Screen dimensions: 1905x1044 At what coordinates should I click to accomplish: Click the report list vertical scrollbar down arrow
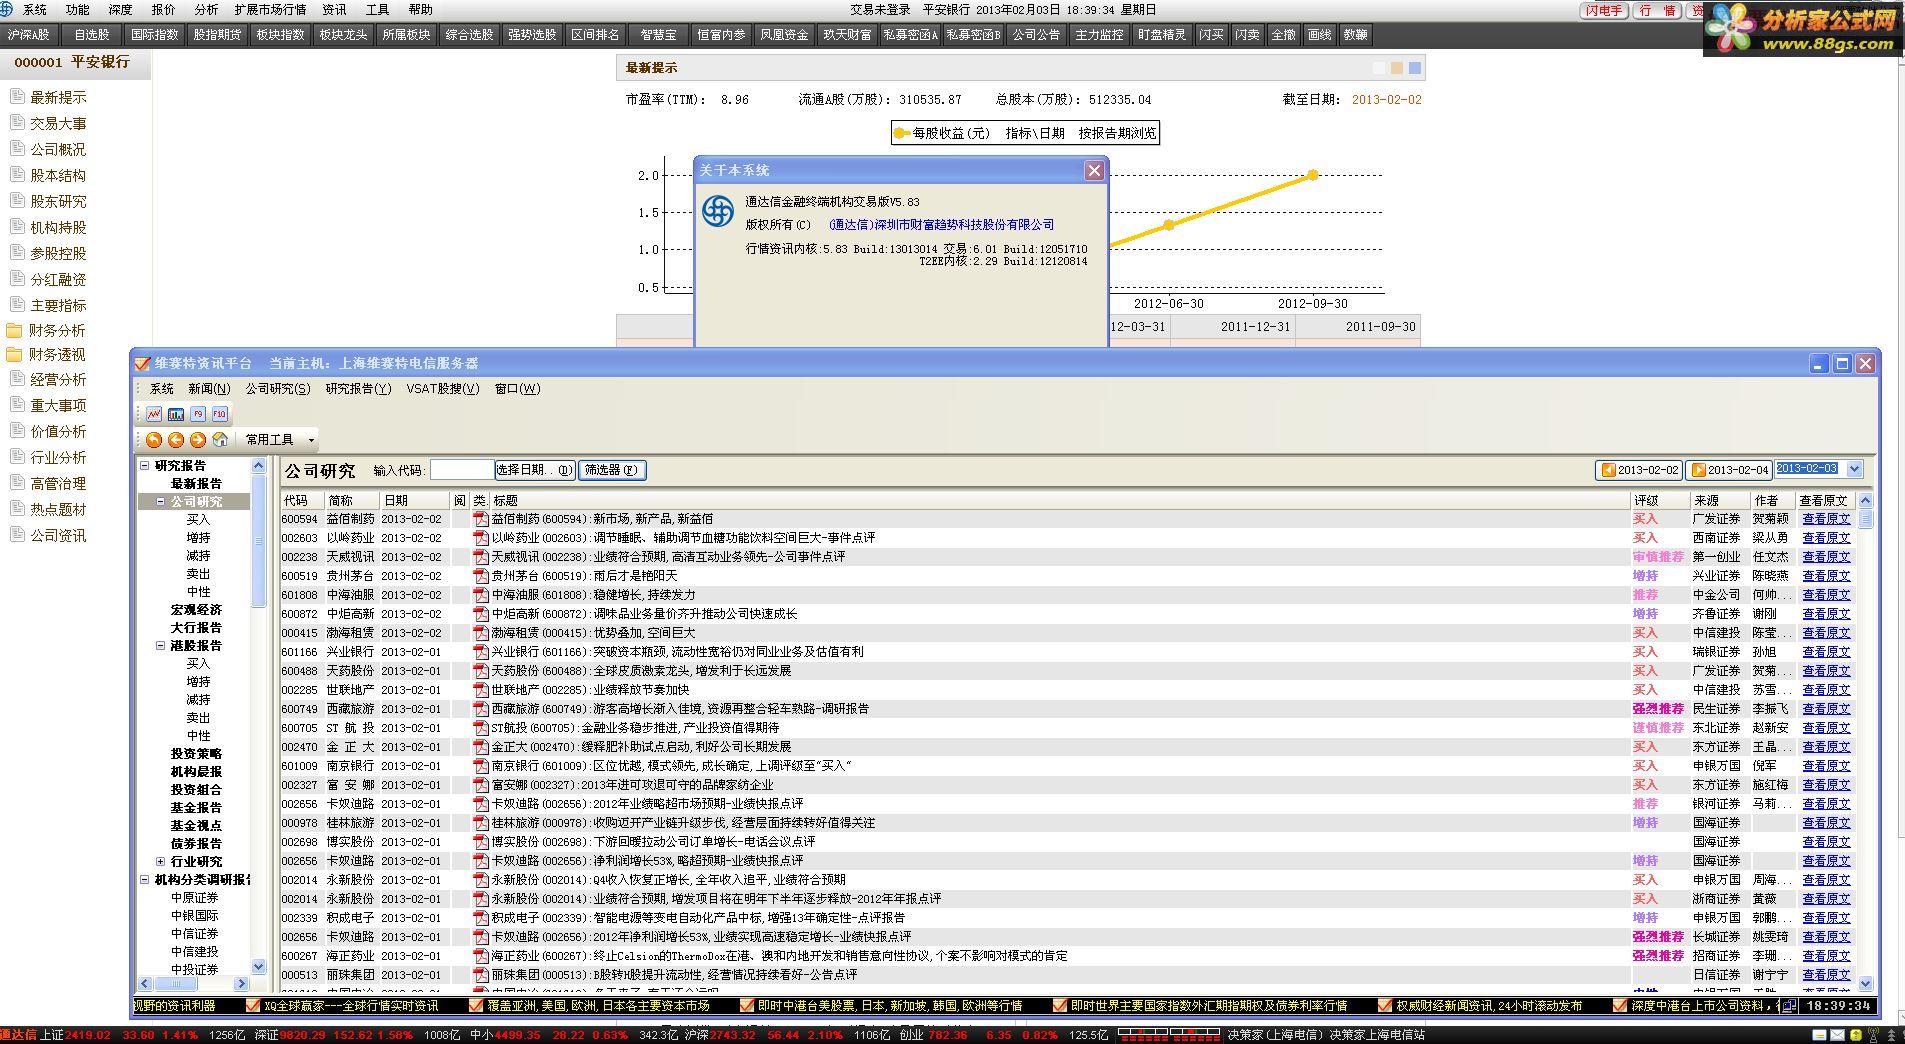[1865, 984]
